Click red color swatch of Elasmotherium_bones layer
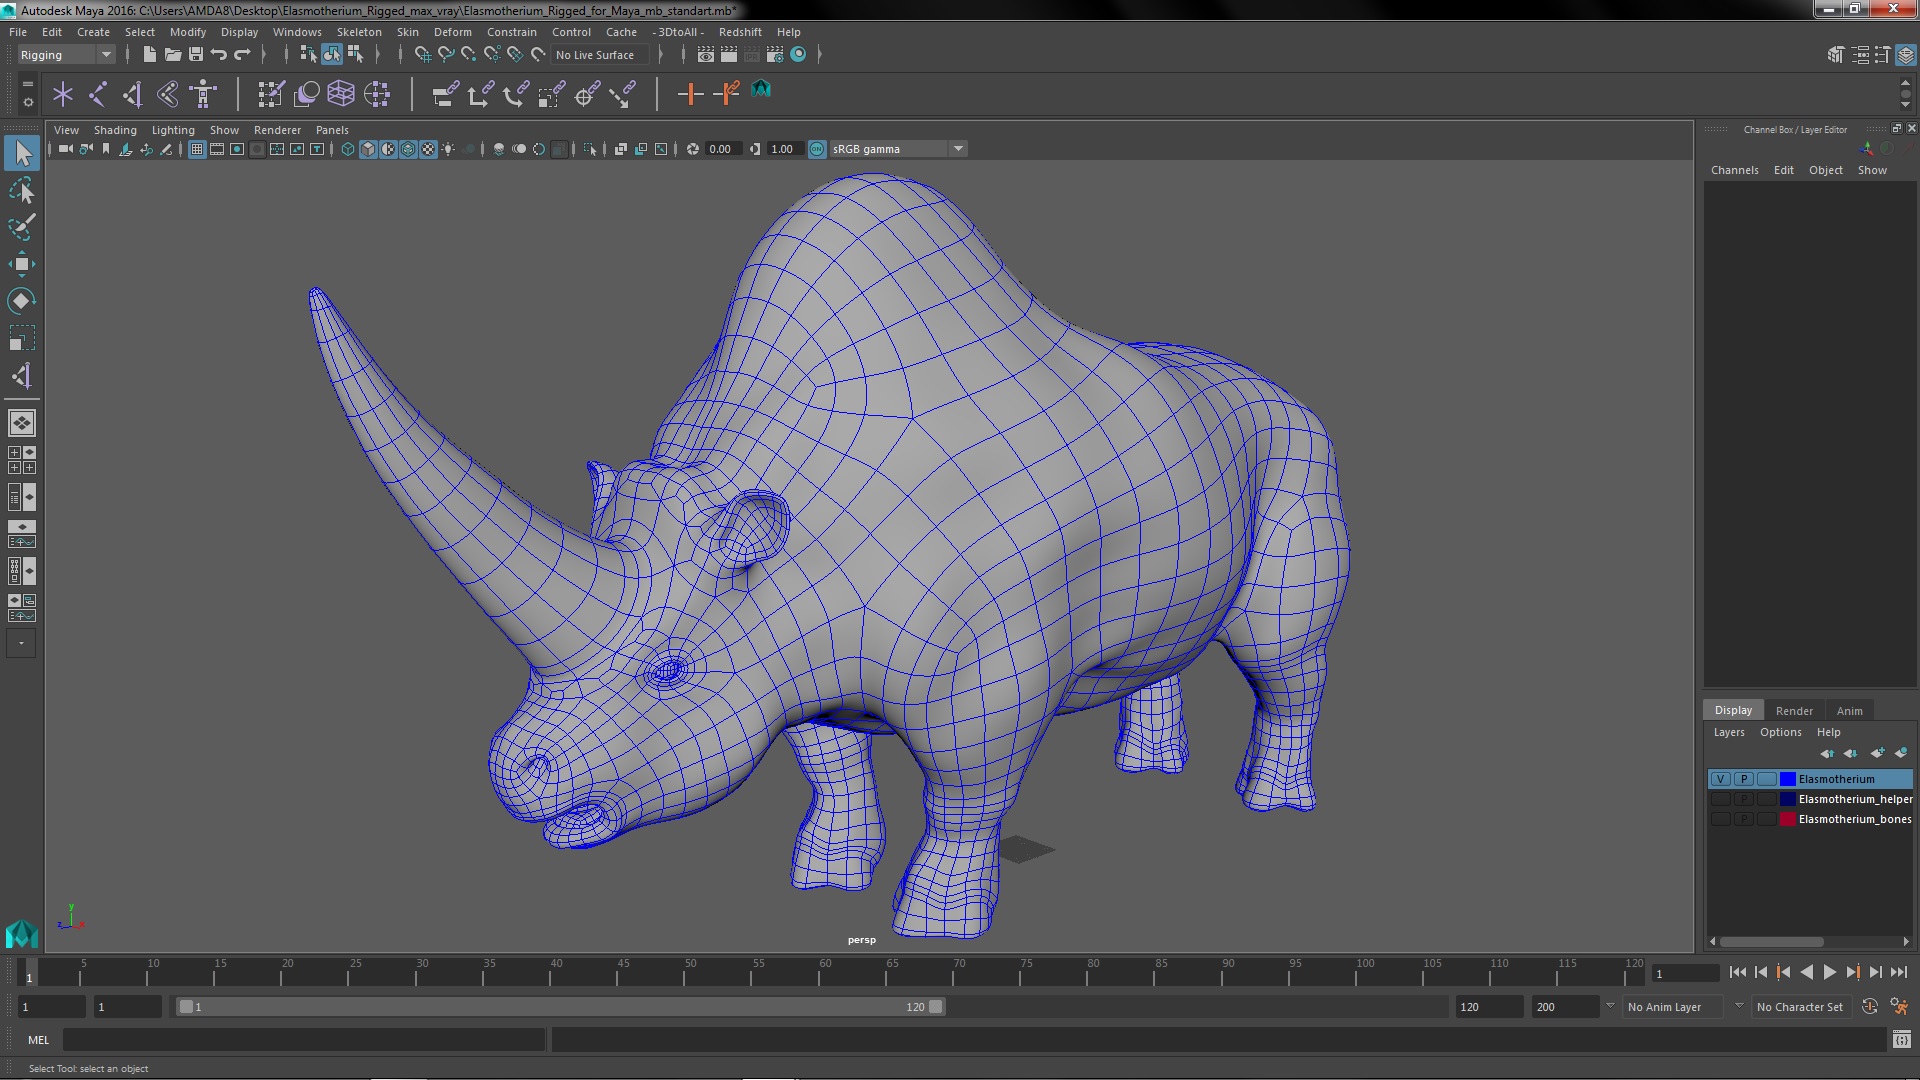 coord(1788,819)
